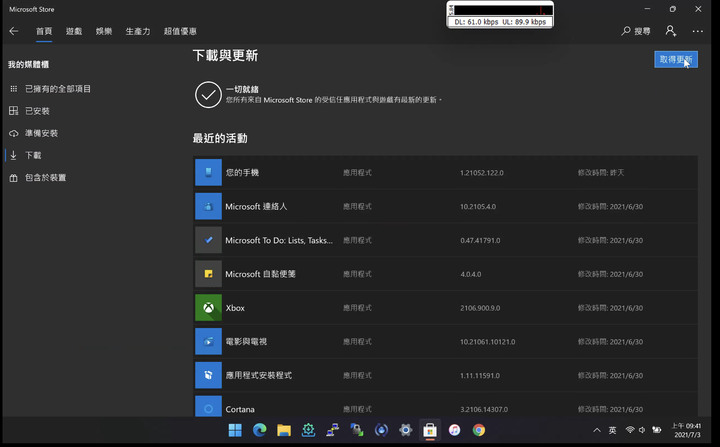Image resolution: width=720 pixels, height=447 pixels.
Task: Click the Cortana app icon
Action: pos(208,407)
